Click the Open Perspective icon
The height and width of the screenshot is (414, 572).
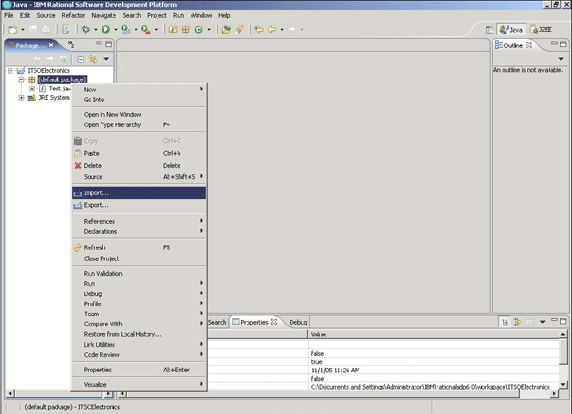point(489,30)
